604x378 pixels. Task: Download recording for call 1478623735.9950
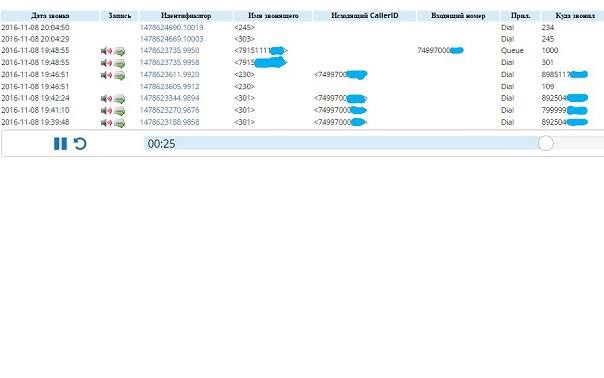tap(119, 51)
